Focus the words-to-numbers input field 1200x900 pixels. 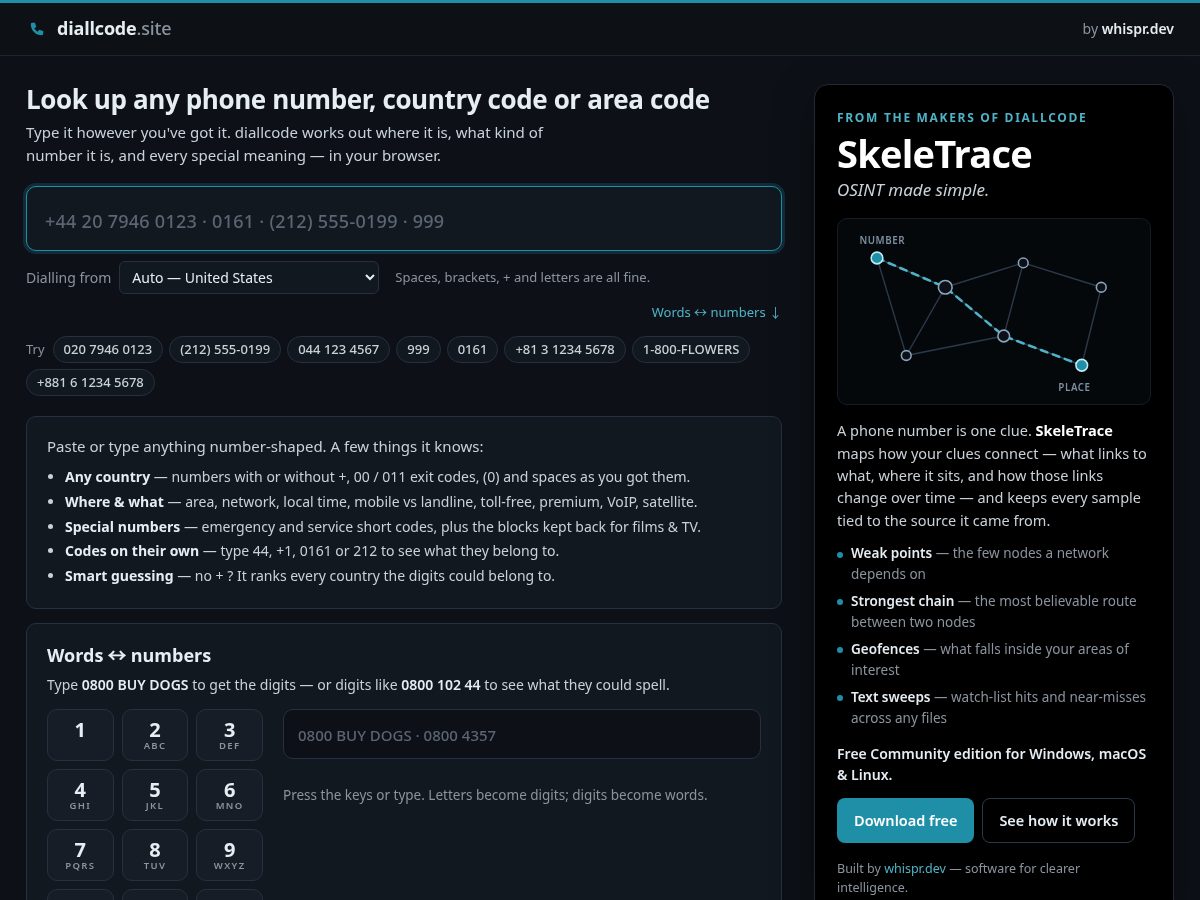coord(522,735)
